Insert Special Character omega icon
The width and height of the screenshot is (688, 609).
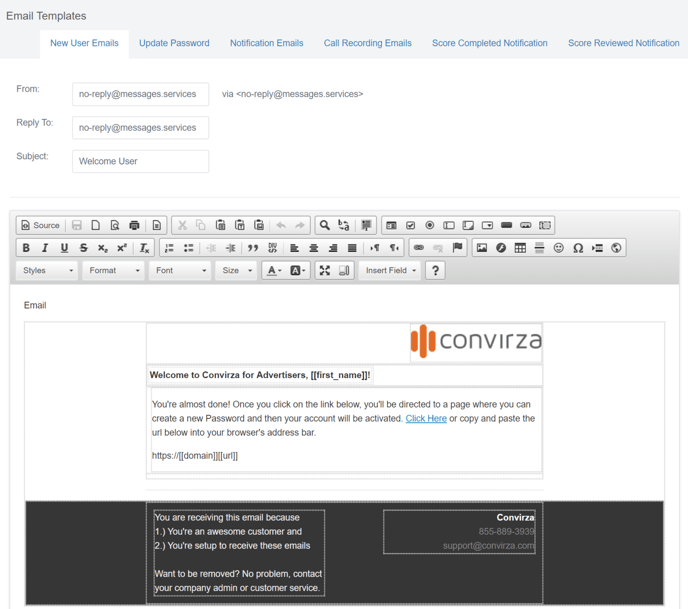pyautogui.click(x=578, y=248)
